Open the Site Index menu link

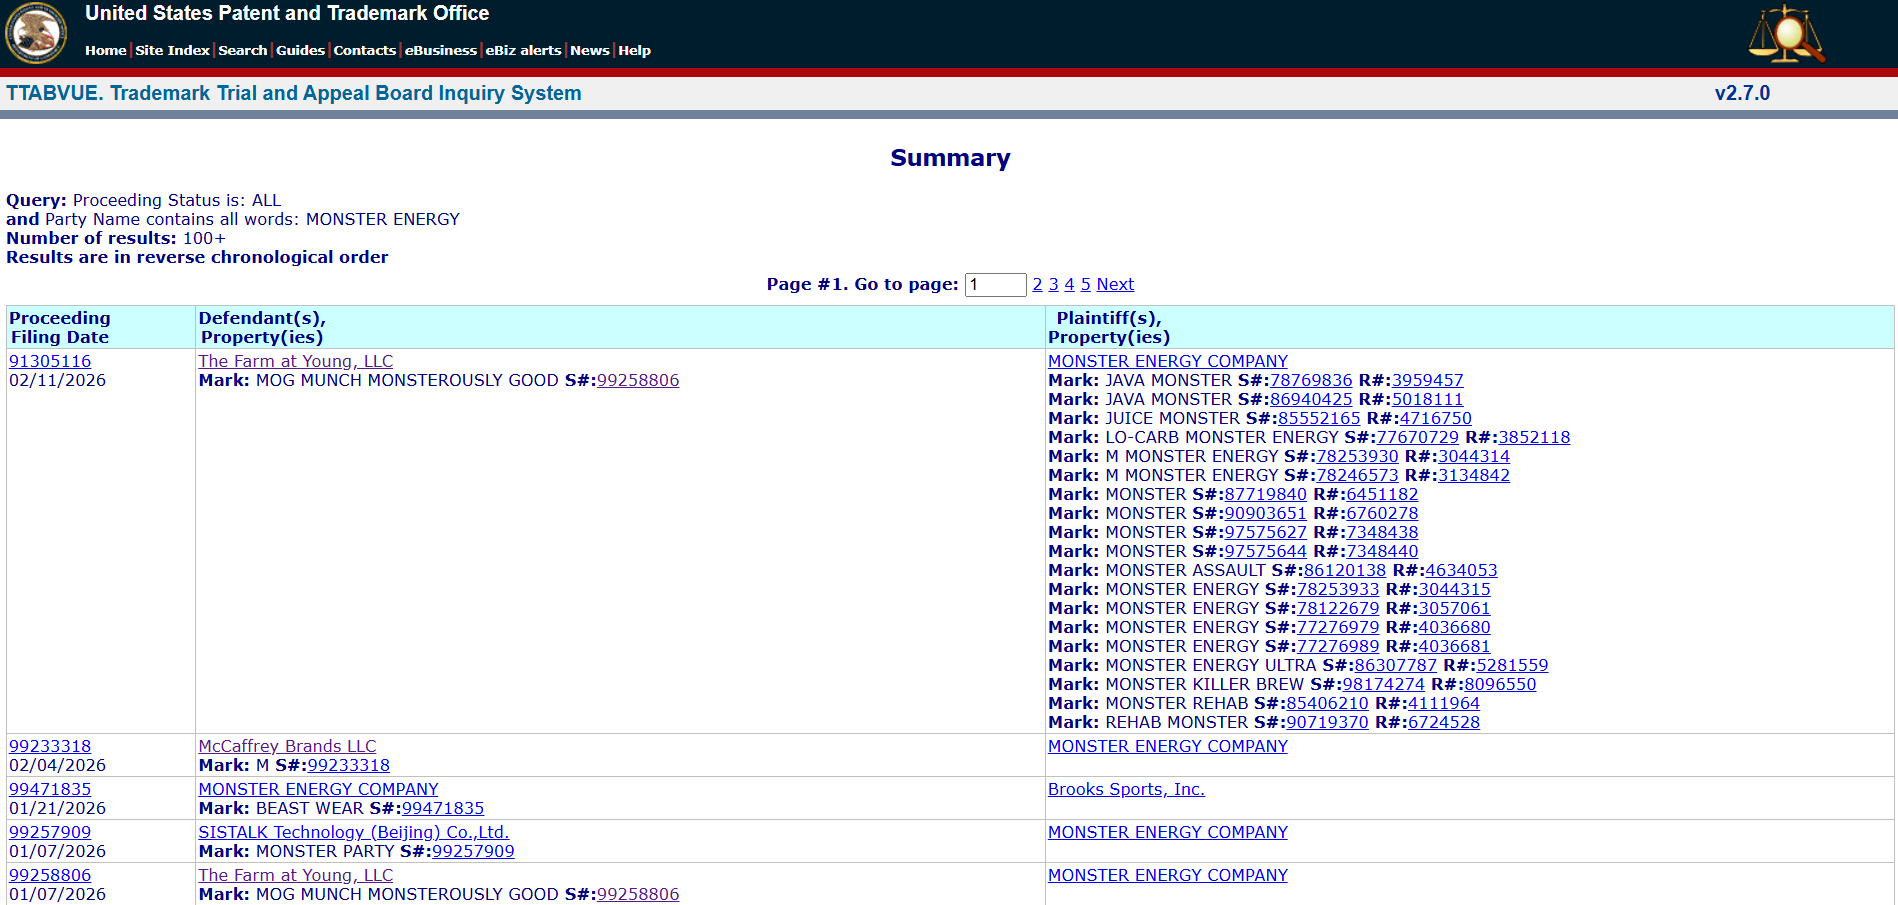pyautogui.click(x=172, y=50)
